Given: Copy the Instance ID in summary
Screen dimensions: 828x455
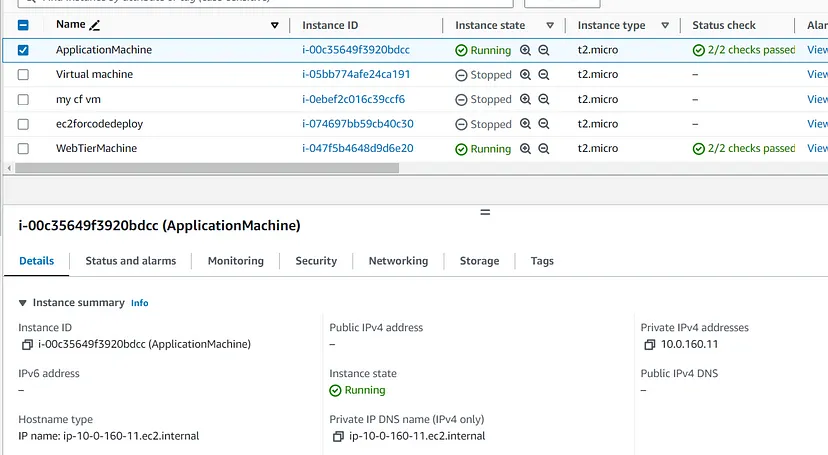Looking at the screenshot, I should point(27,345).
